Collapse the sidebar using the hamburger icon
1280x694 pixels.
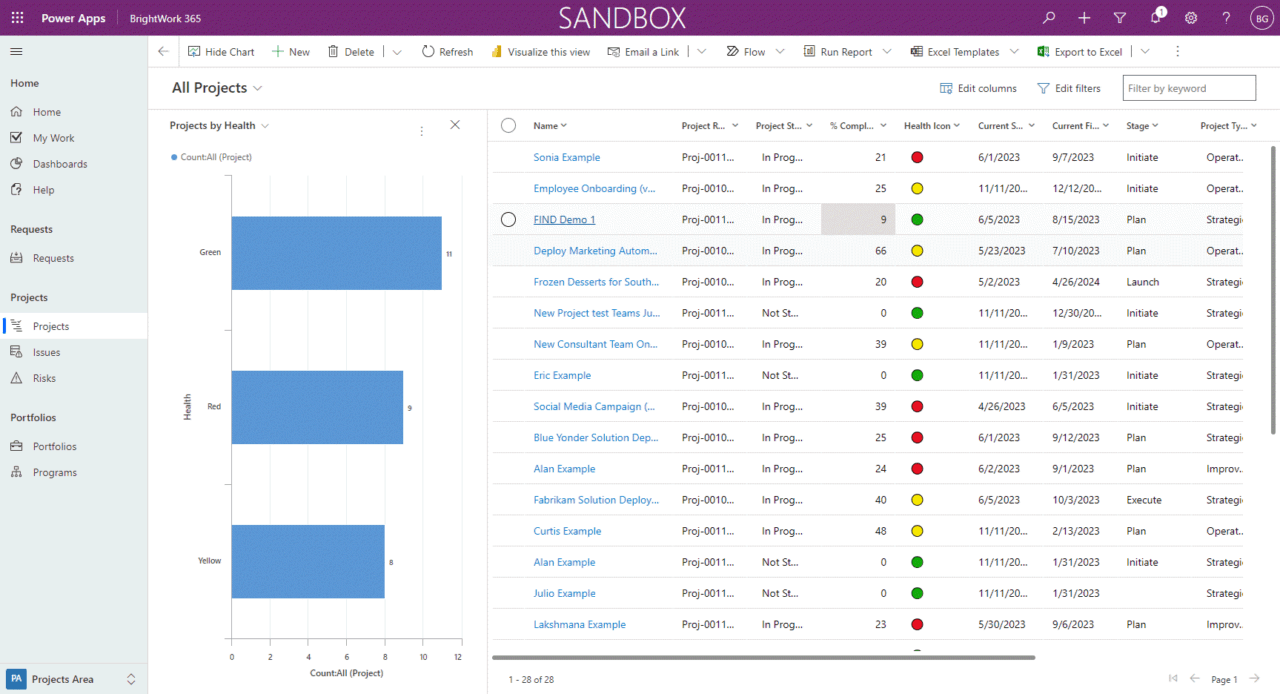16,51
